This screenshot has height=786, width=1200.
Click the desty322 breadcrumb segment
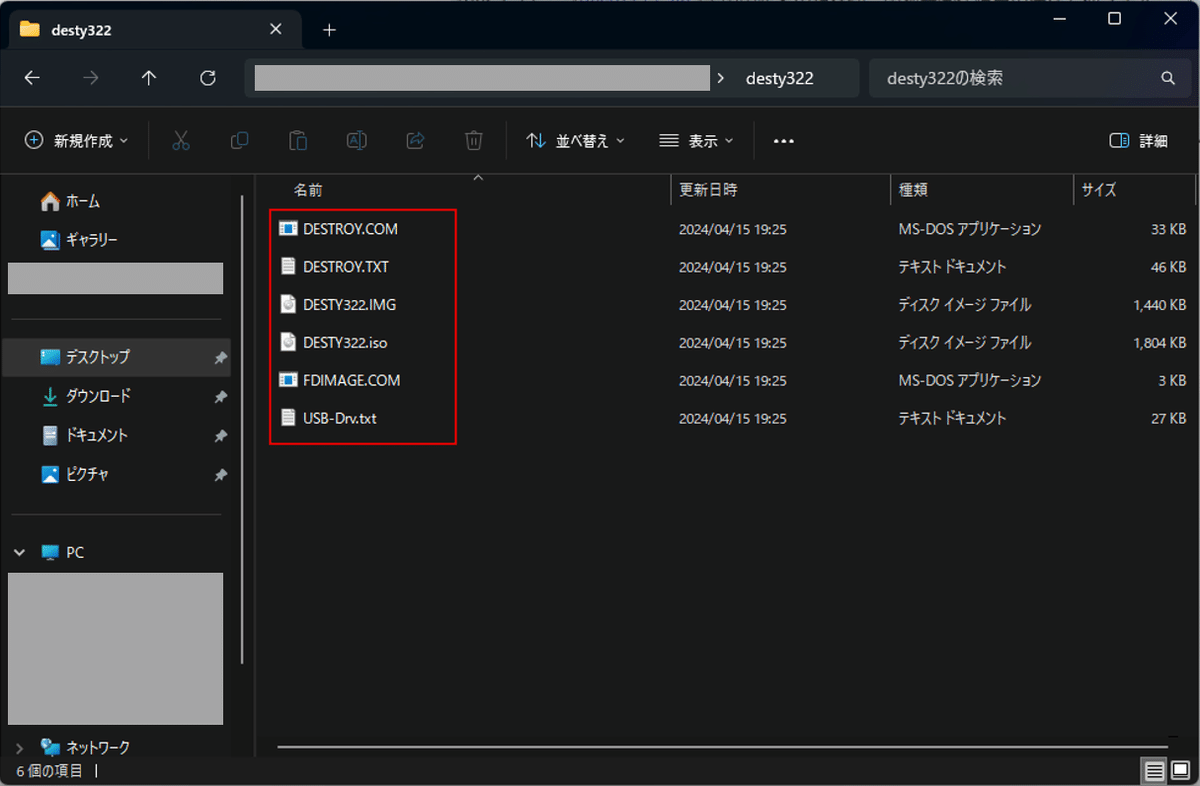point(780,78)
